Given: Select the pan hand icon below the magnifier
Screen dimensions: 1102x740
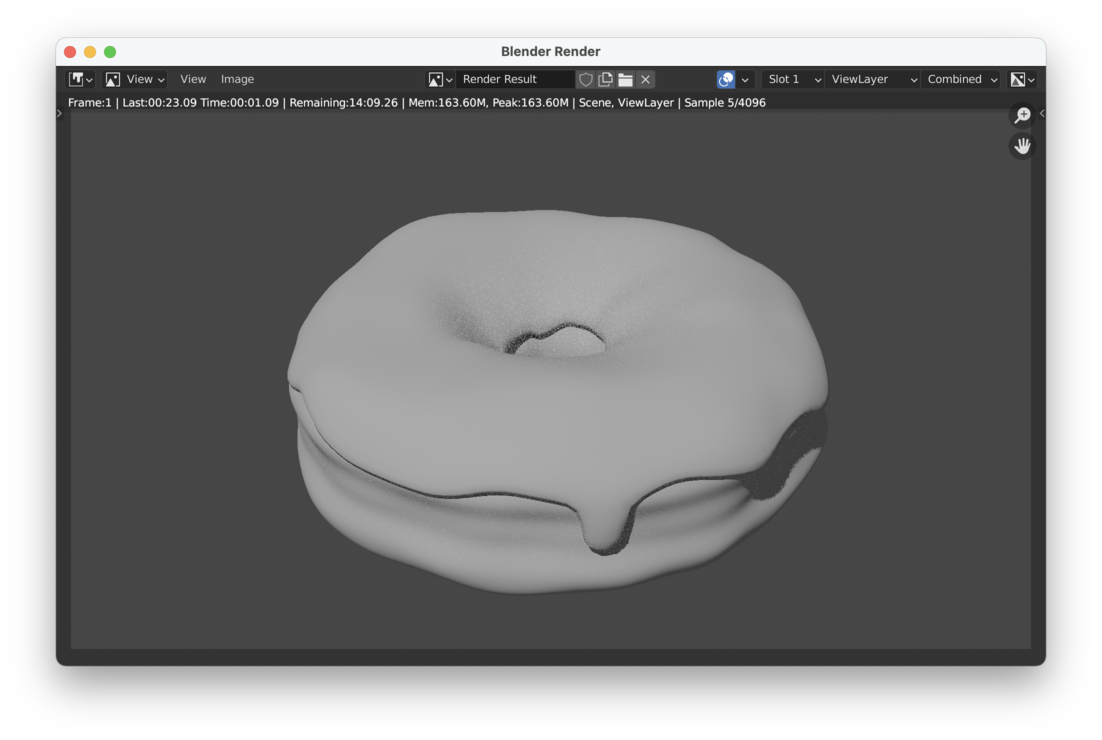Looking at the screenshot, I should click(x=1022, y=146).
